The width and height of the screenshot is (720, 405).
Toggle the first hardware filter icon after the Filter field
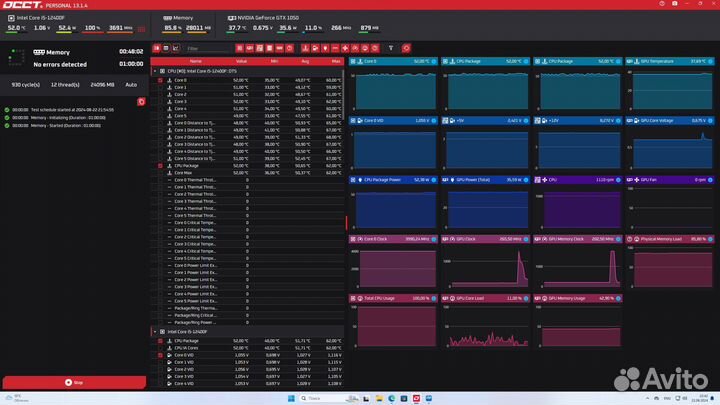point(240,48)
